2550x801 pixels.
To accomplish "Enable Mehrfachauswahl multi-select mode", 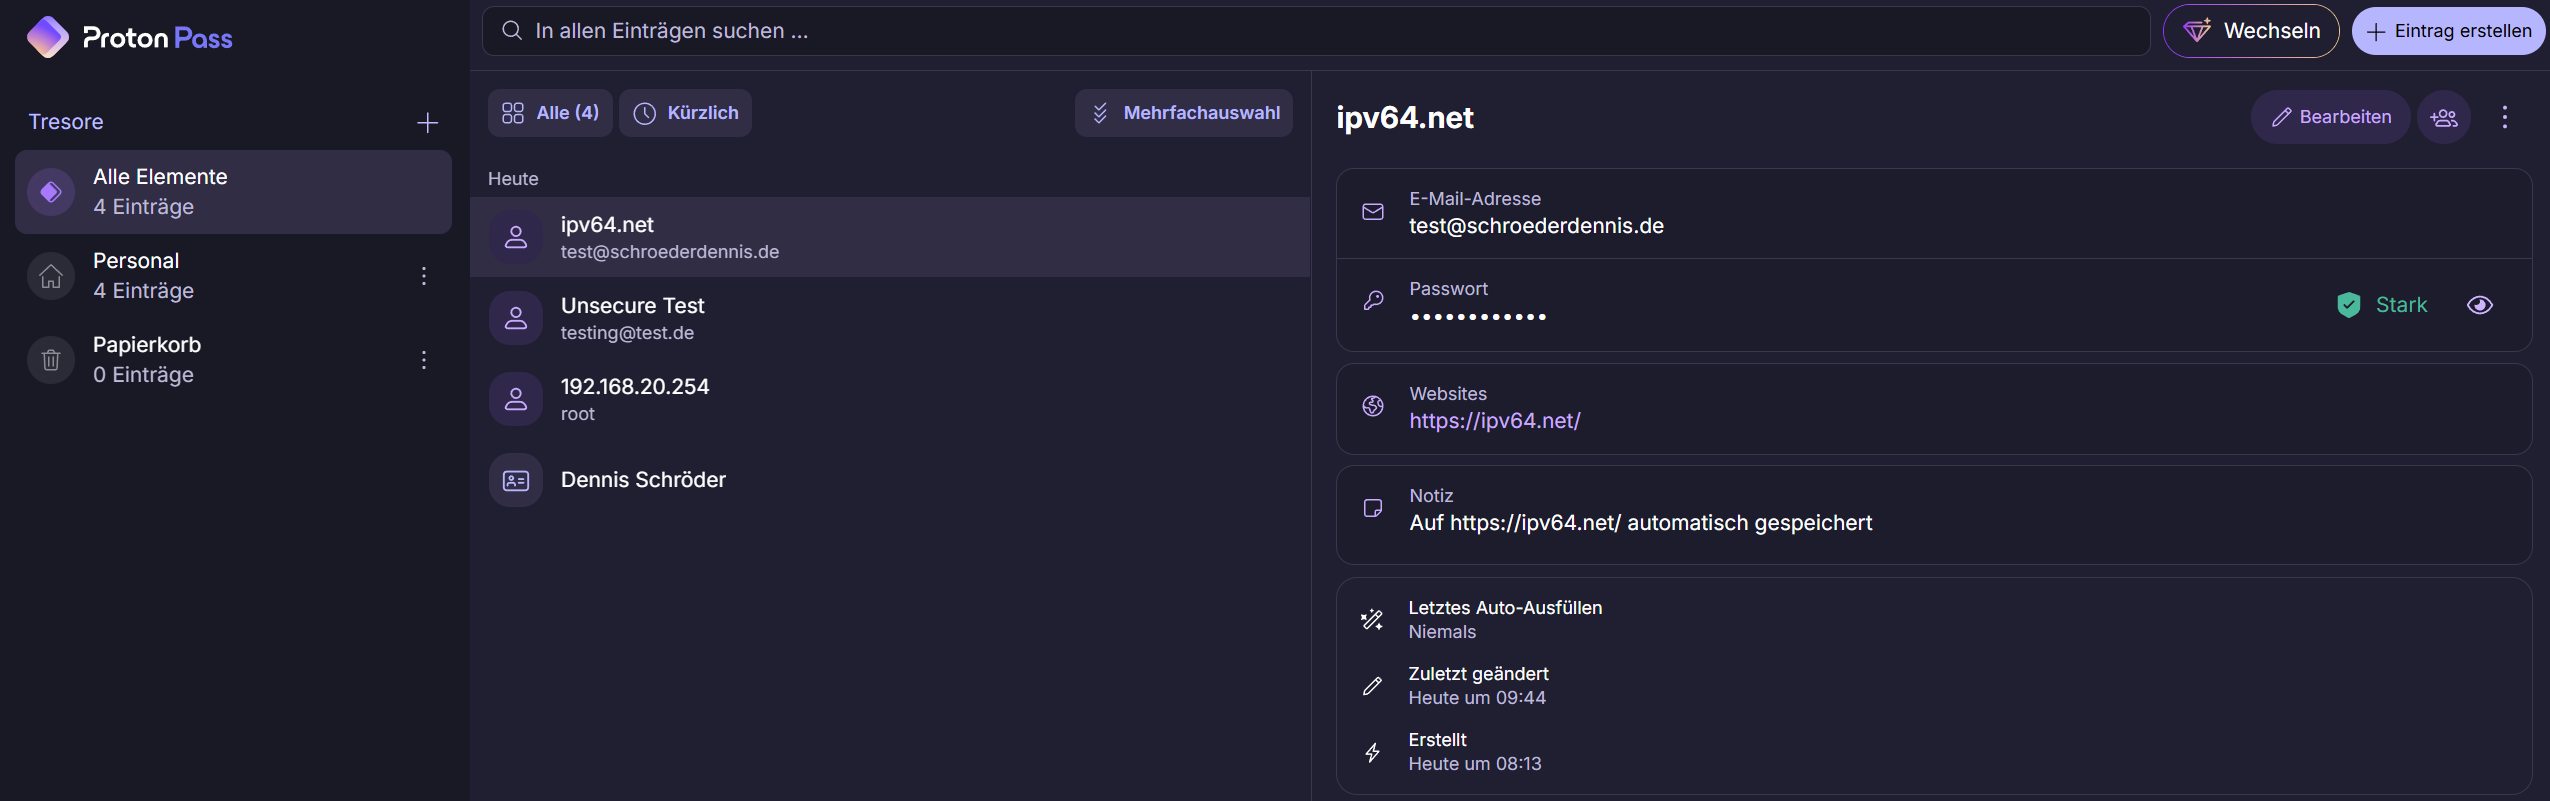I will tap(1184, 113).
